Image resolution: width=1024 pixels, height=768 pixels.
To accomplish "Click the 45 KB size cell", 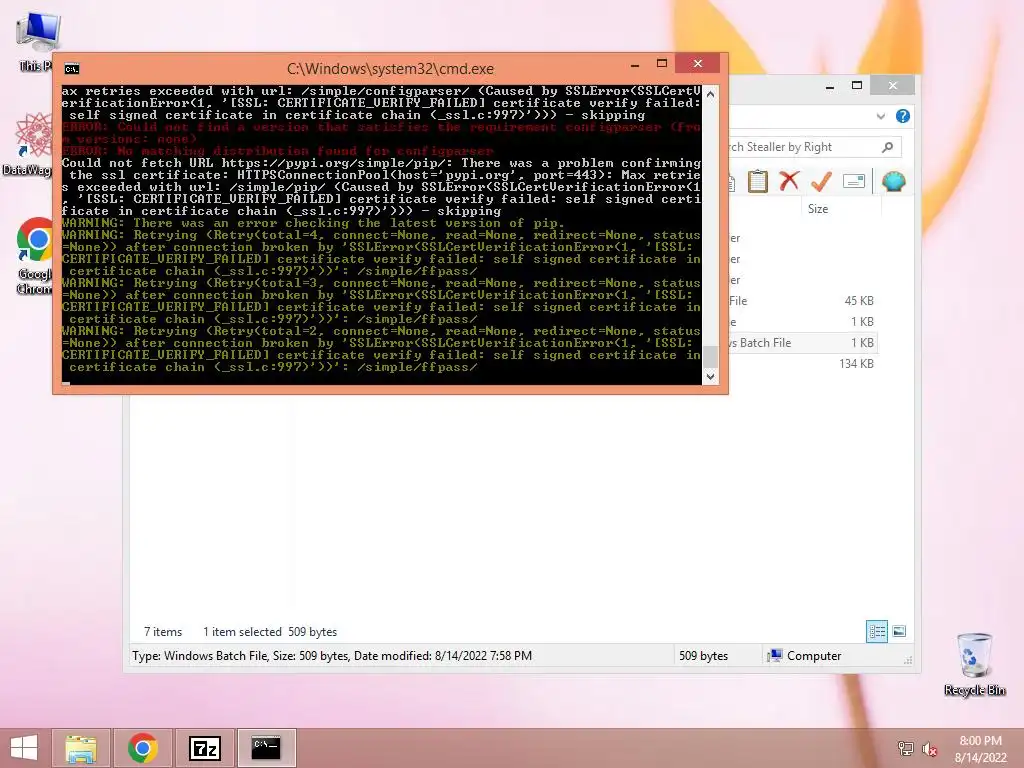I will (x=859, y=301).
